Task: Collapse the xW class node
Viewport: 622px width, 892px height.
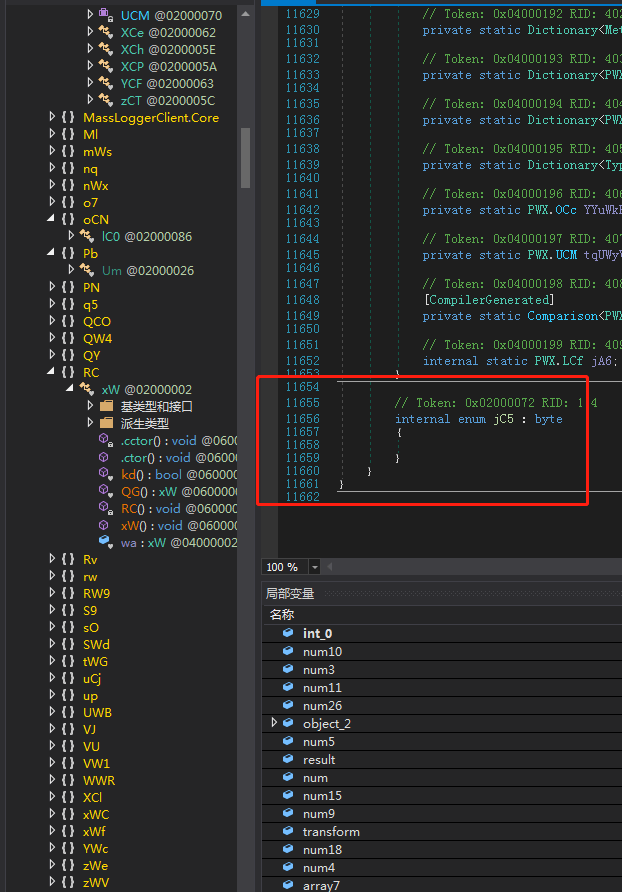Action: (x=70, y=389)
